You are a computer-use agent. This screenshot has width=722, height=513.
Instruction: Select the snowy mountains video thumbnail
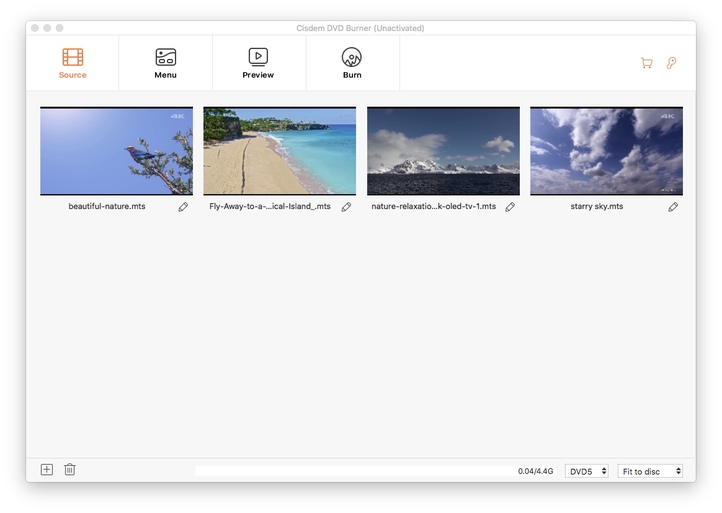pos(443,151)
